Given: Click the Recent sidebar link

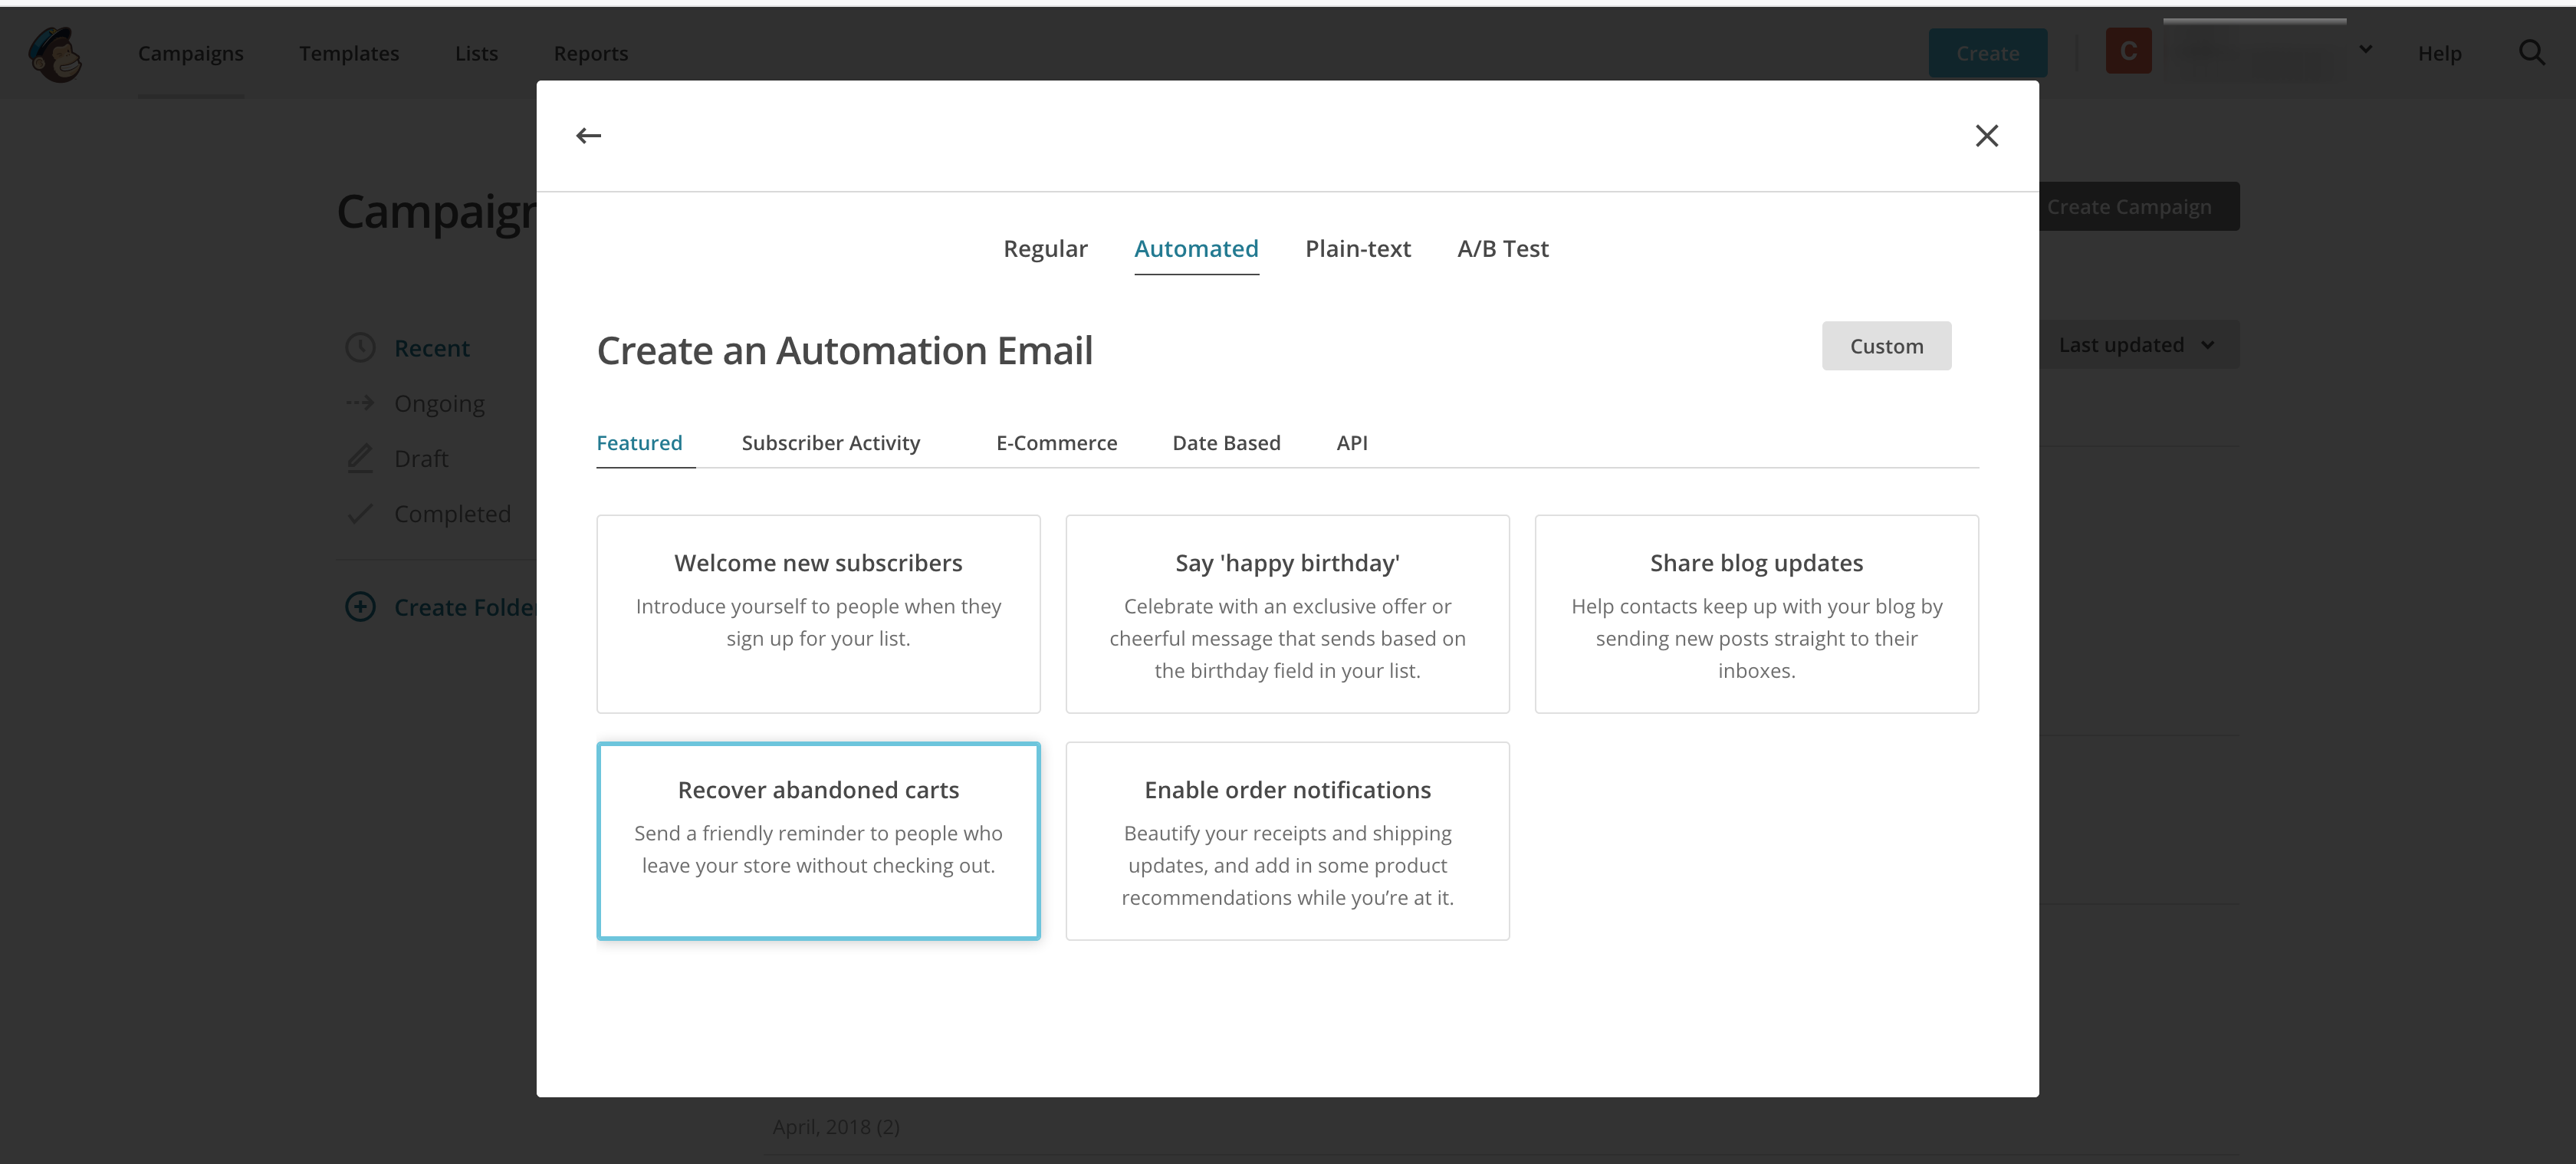Looking at the screenshot, I should [x=432, y=348].
